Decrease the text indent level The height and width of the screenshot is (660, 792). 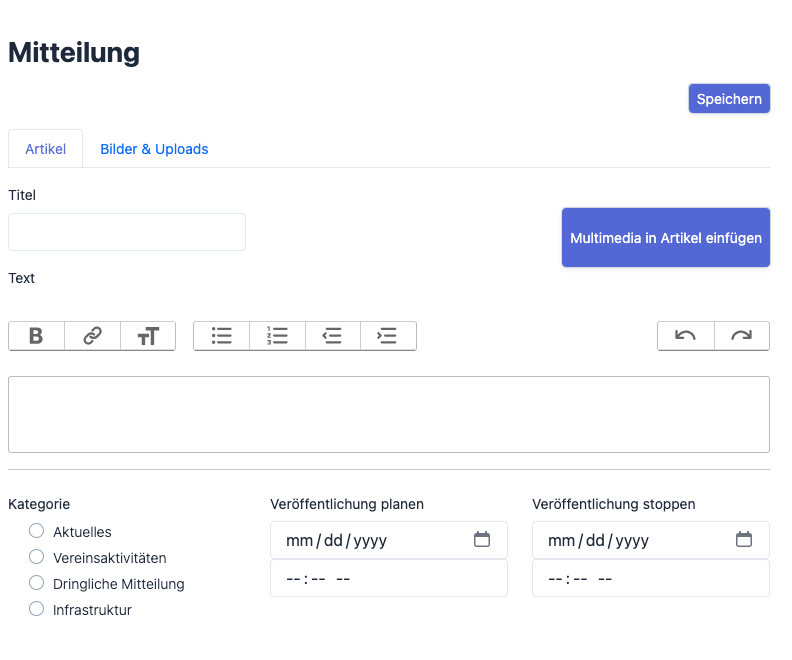(x=333, y=336)
